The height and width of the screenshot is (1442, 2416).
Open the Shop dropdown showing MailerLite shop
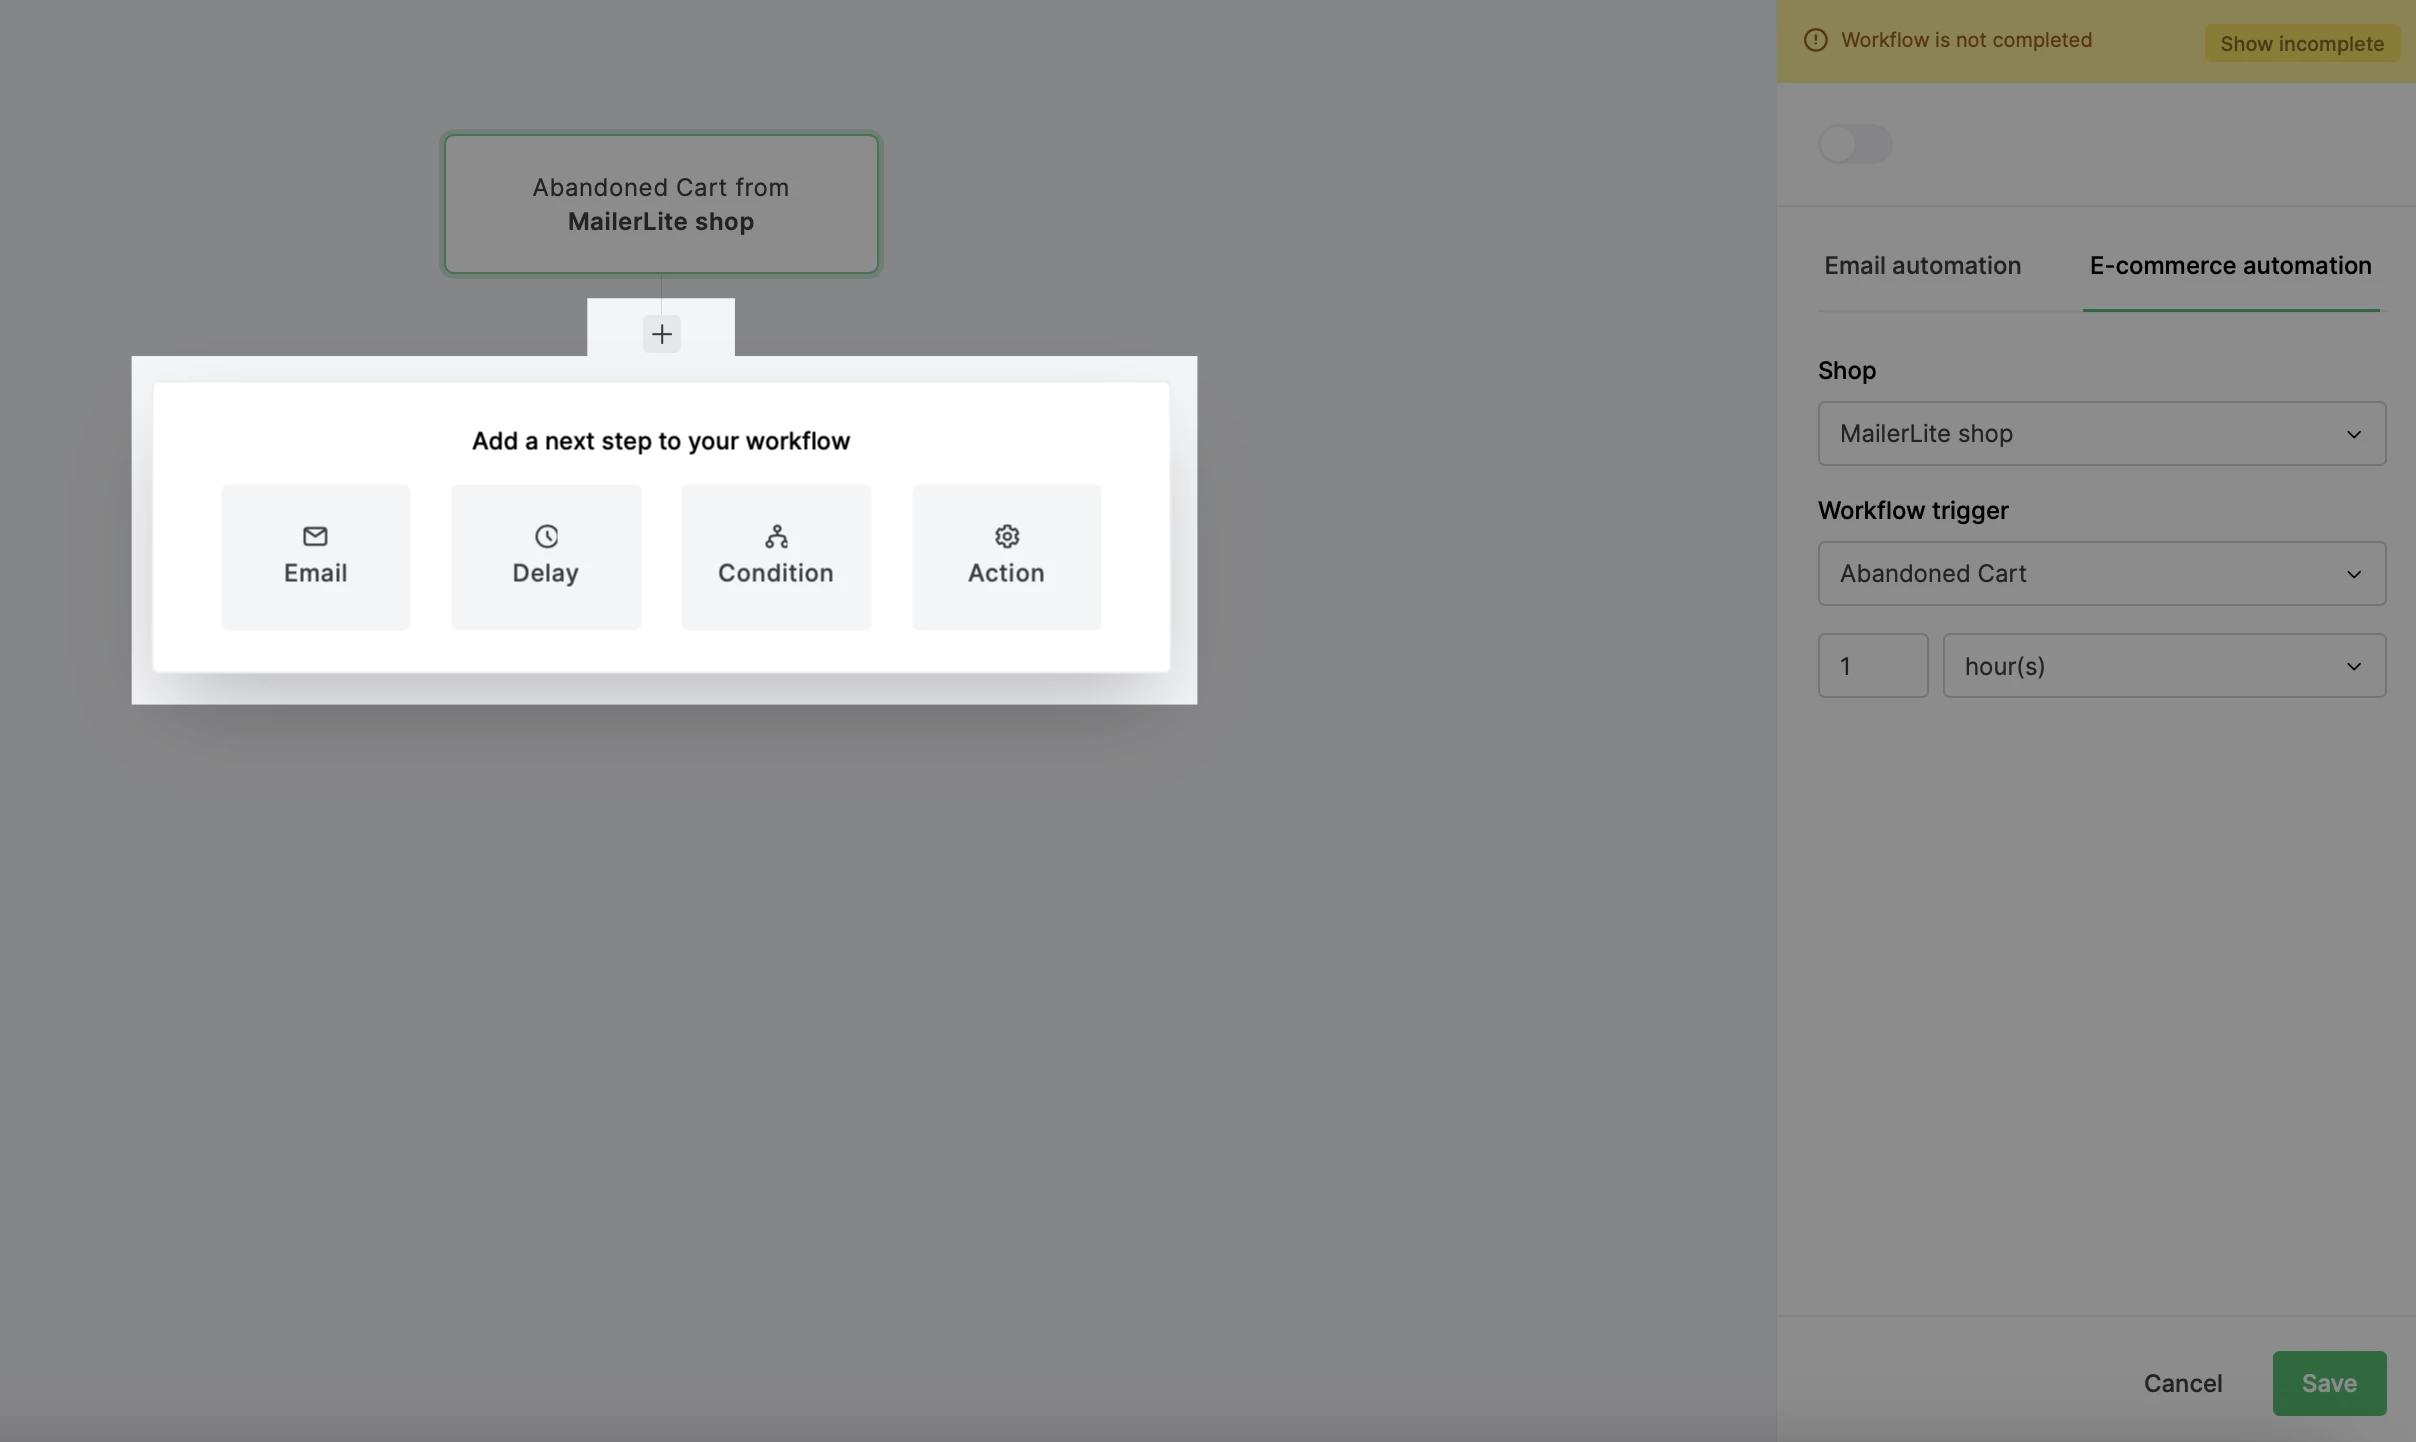(x=2100, y=433)
